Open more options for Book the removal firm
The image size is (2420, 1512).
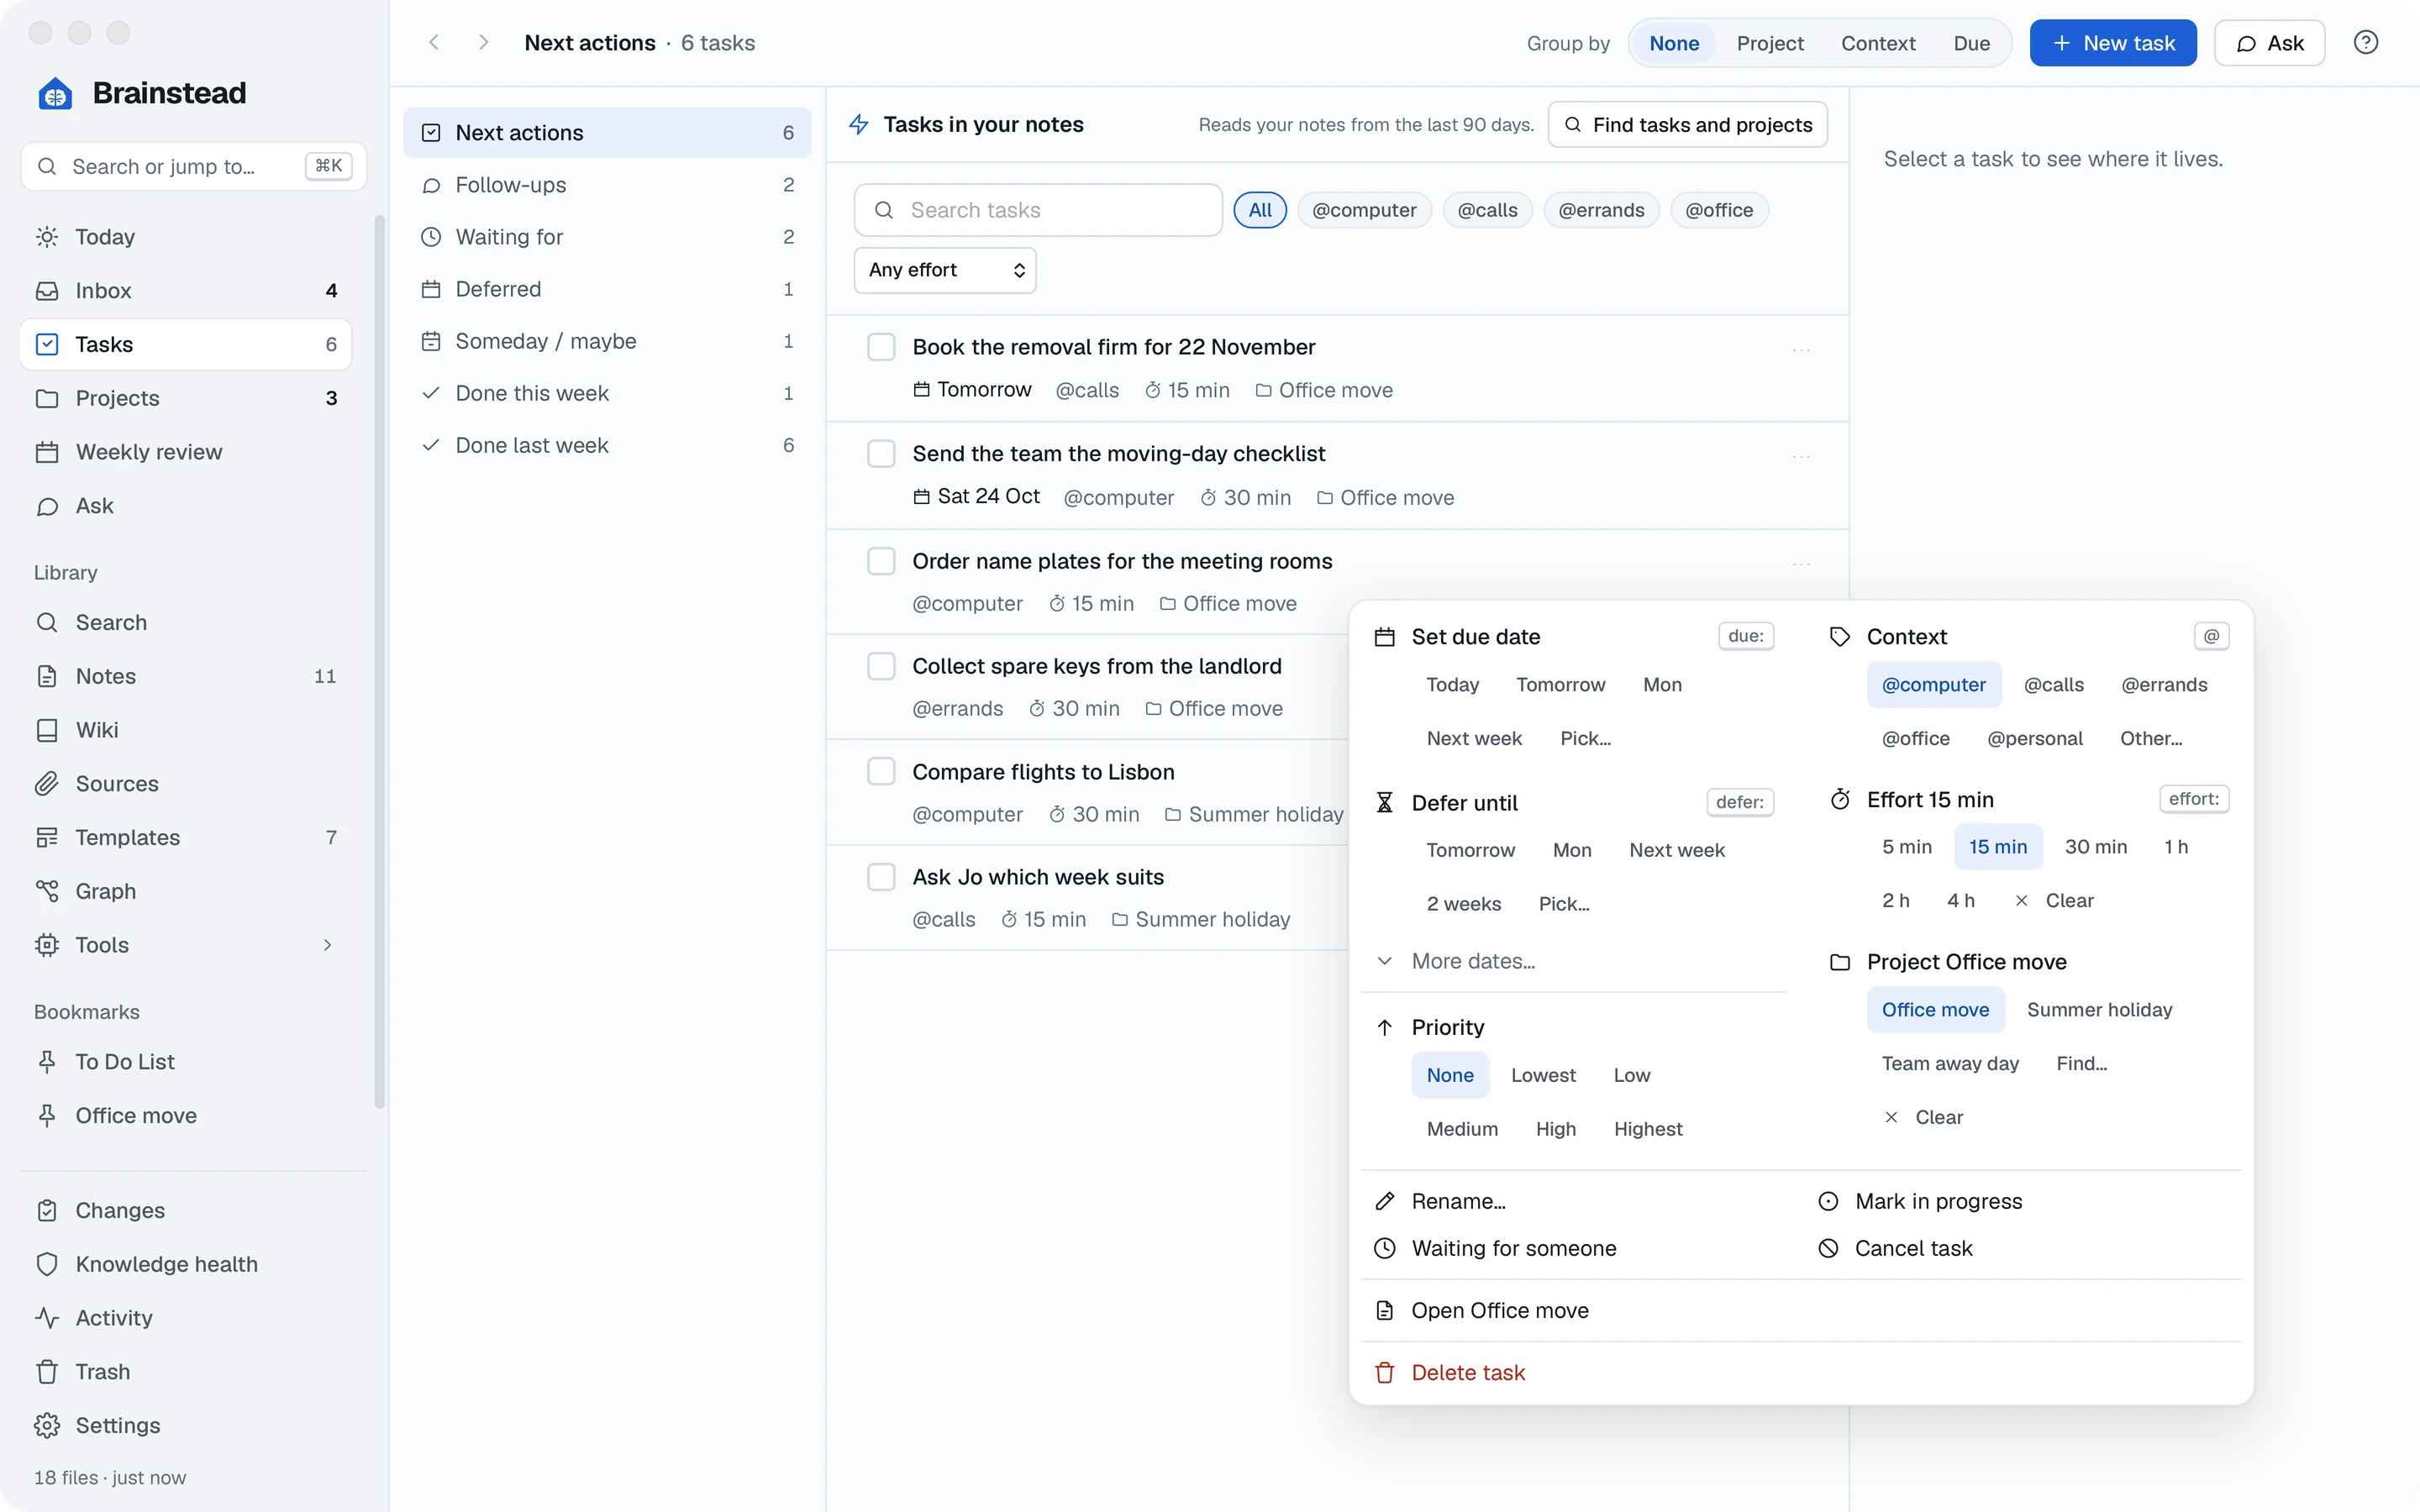1801,350
